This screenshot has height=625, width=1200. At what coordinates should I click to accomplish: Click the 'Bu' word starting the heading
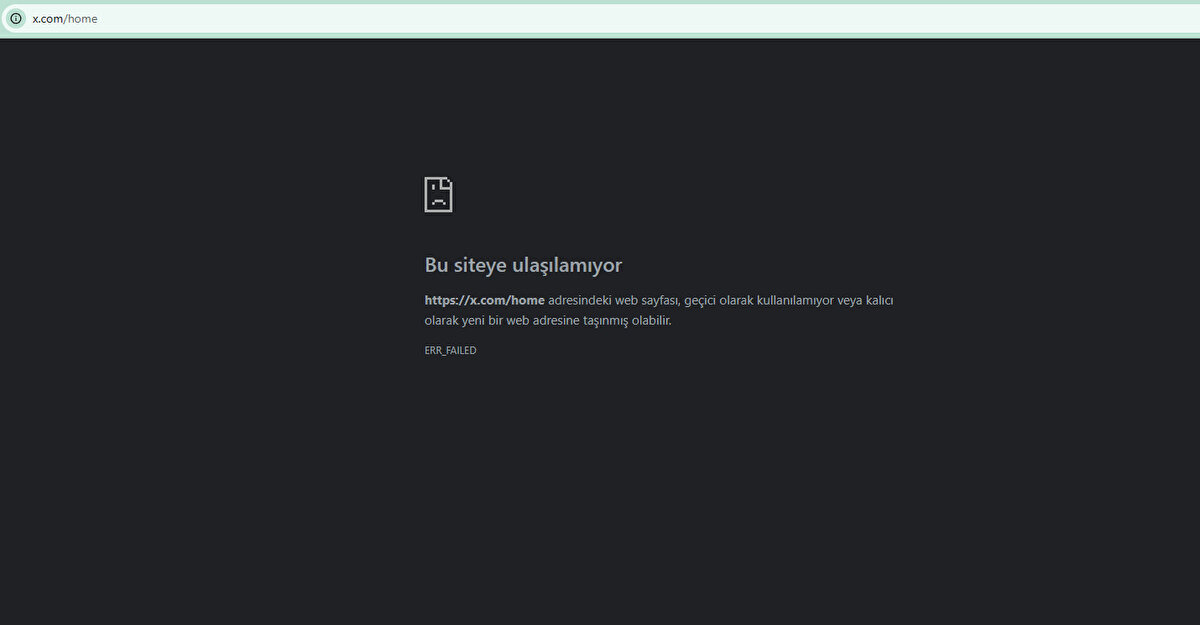(x=436, y=265)
